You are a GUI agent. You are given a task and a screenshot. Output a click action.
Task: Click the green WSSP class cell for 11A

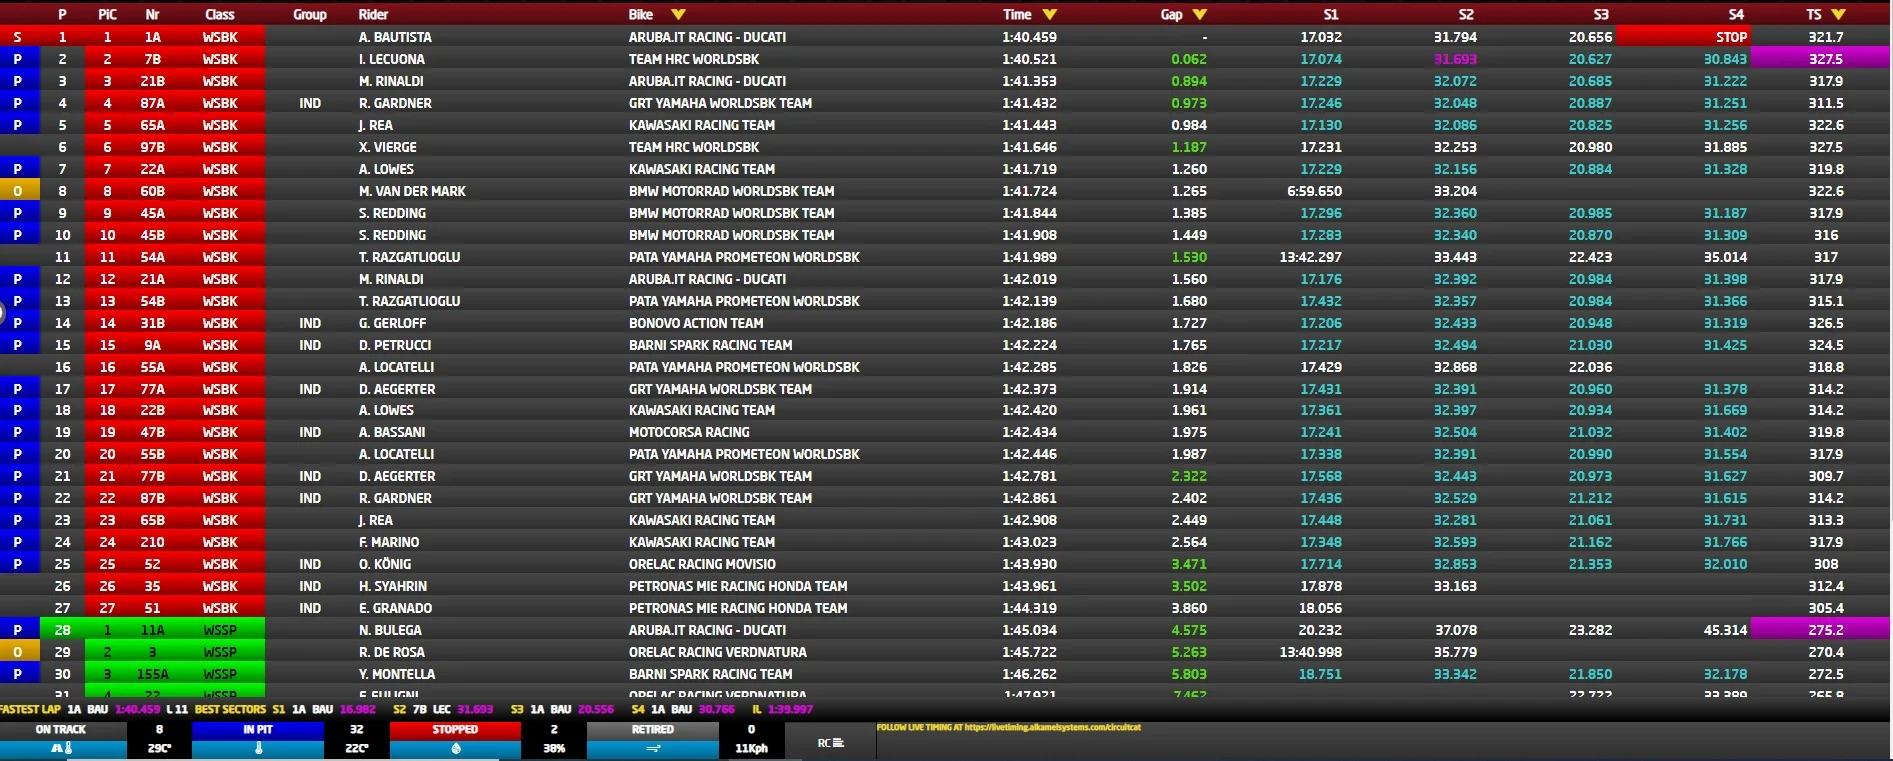[220, 630]
